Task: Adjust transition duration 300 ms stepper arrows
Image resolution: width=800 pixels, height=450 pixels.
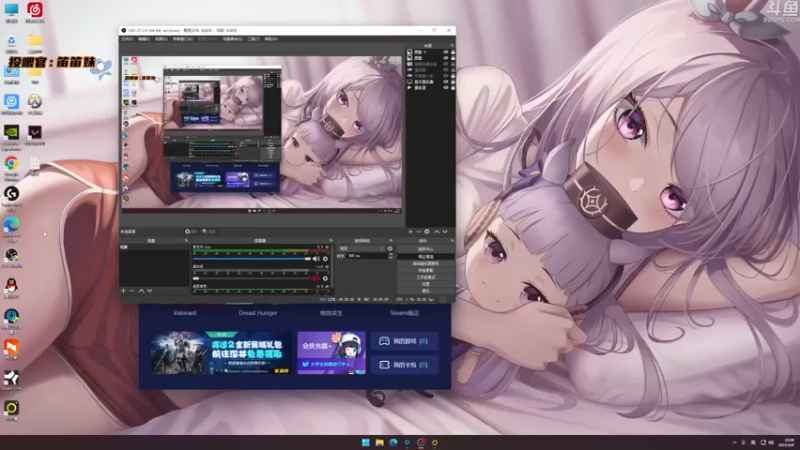Action: pyautogui.click(x=391, y=256)
